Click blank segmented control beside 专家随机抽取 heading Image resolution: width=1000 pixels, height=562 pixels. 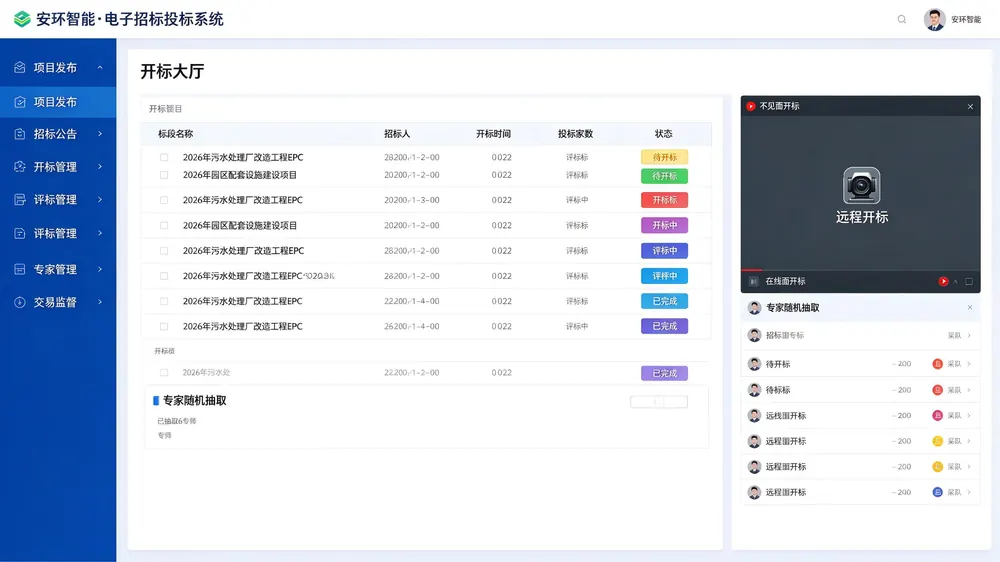pos(659,401)
